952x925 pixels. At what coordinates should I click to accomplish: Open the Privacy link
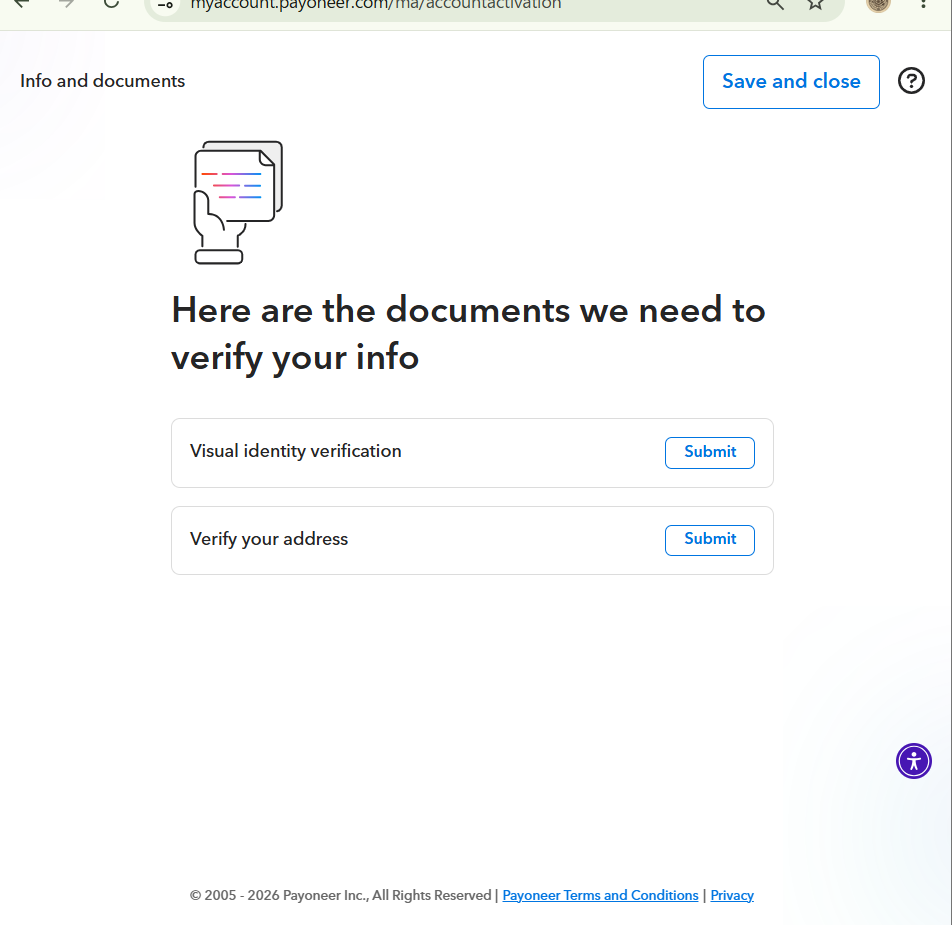coord(732,895)
